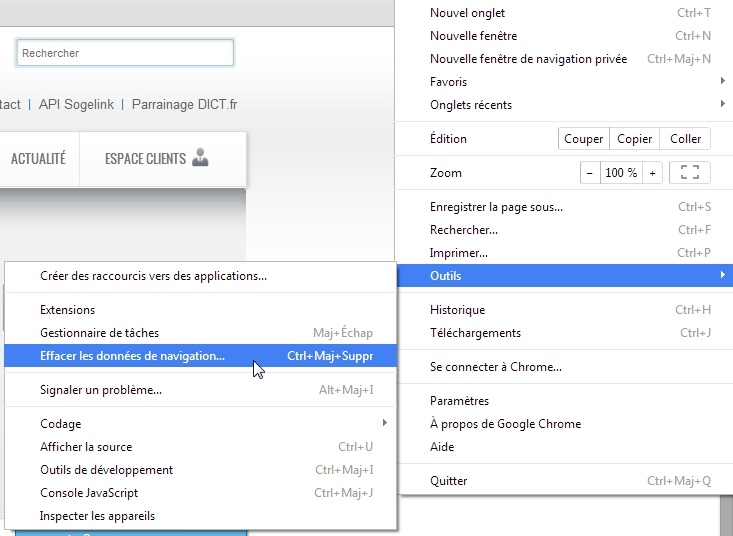
Task: Choose Afficher la source
Action: 201,446
